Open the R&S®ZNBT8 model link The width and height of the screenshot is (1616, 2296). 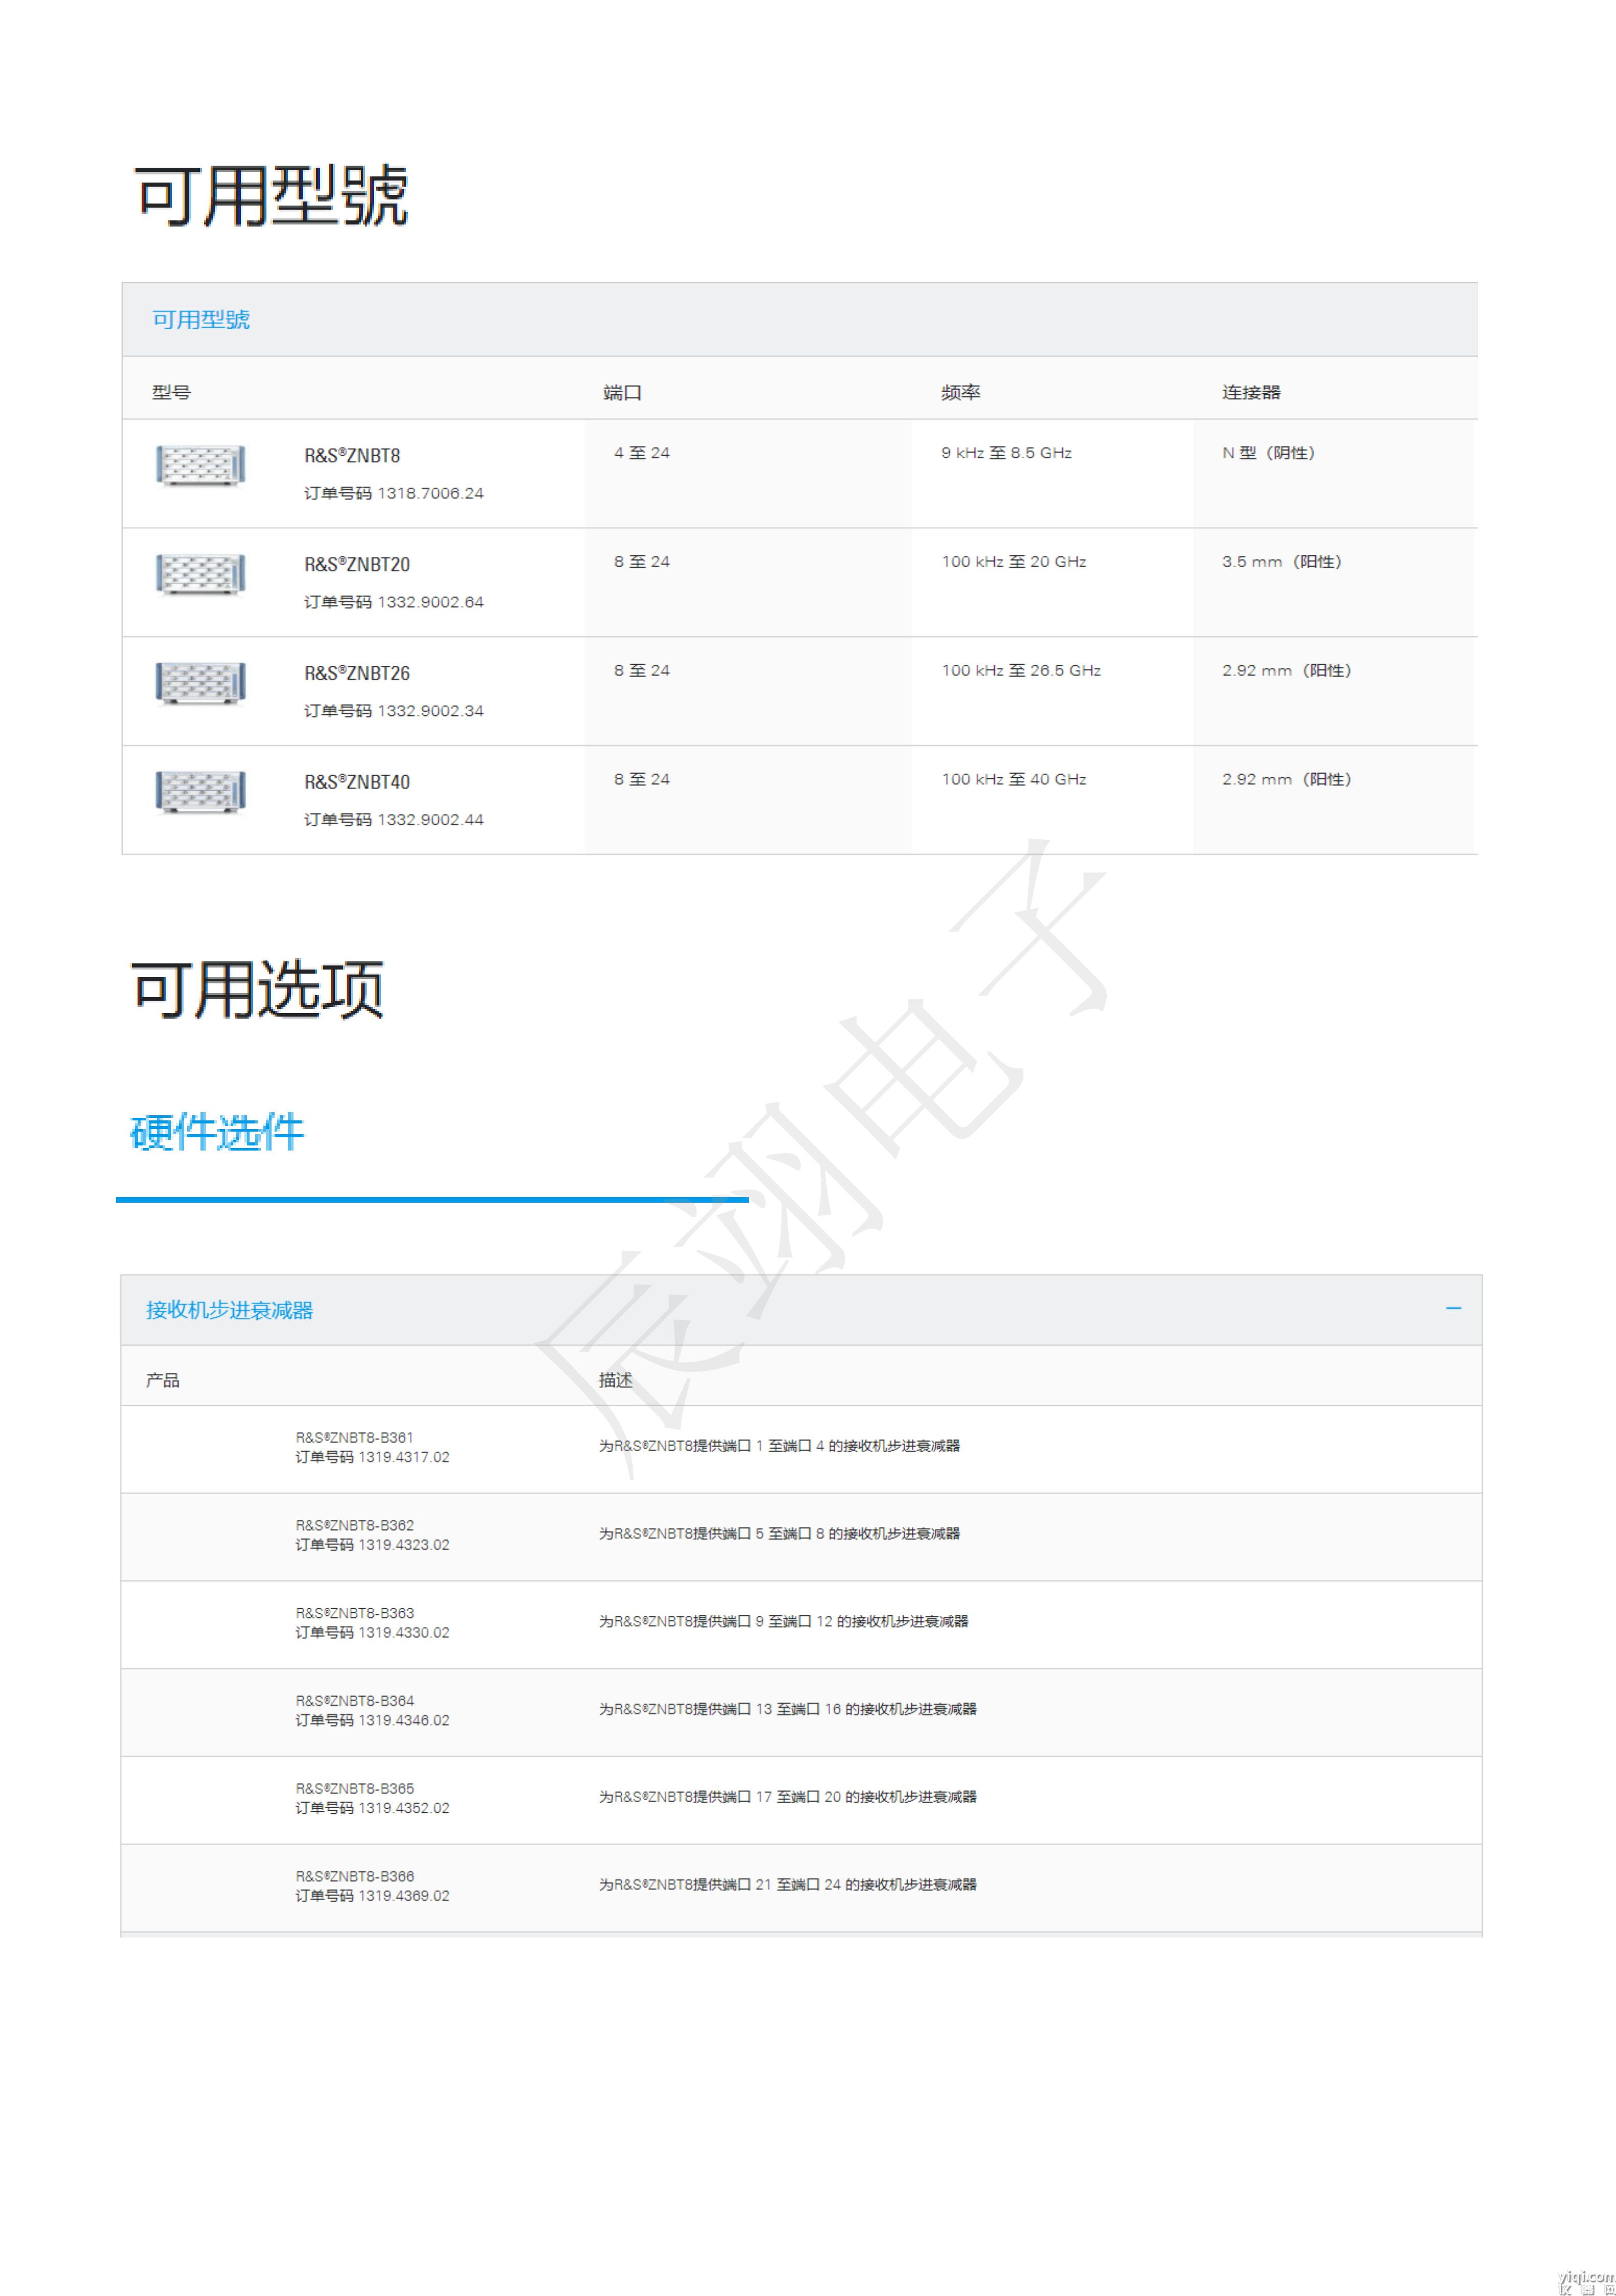[352, 456]
